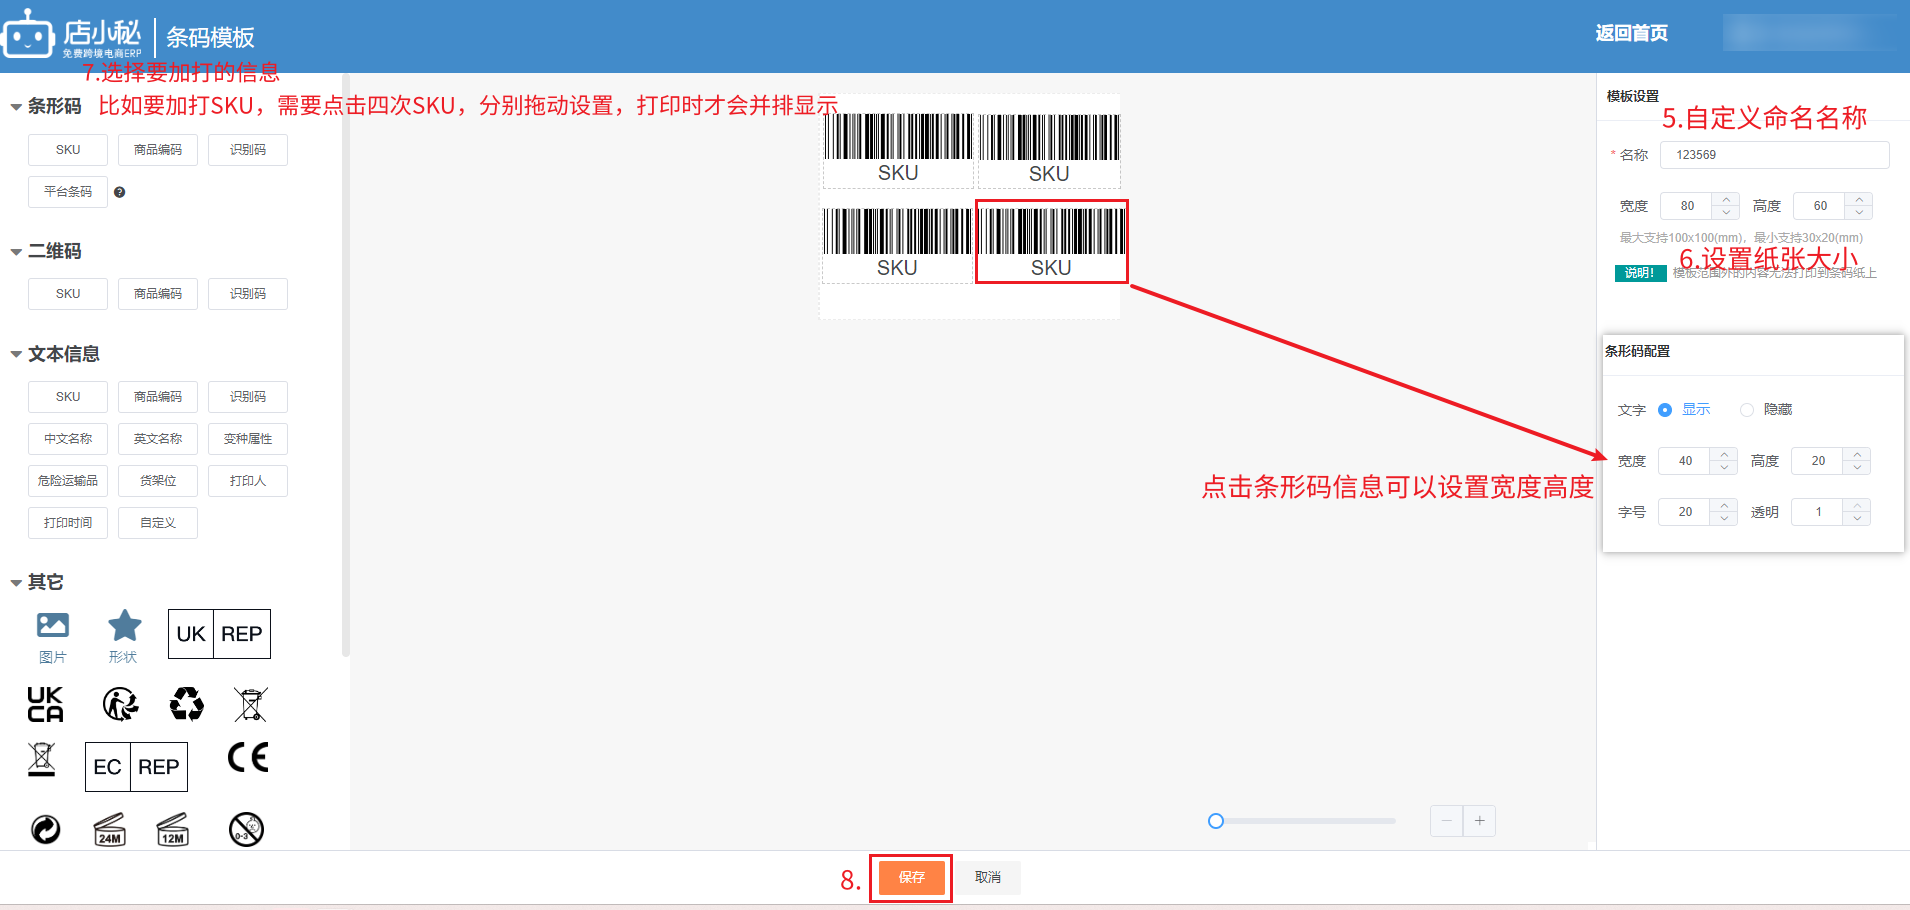Viewport: 1910px width, 910px height.
Task: Add 危险运输品 text field
Action: [68, 481]
